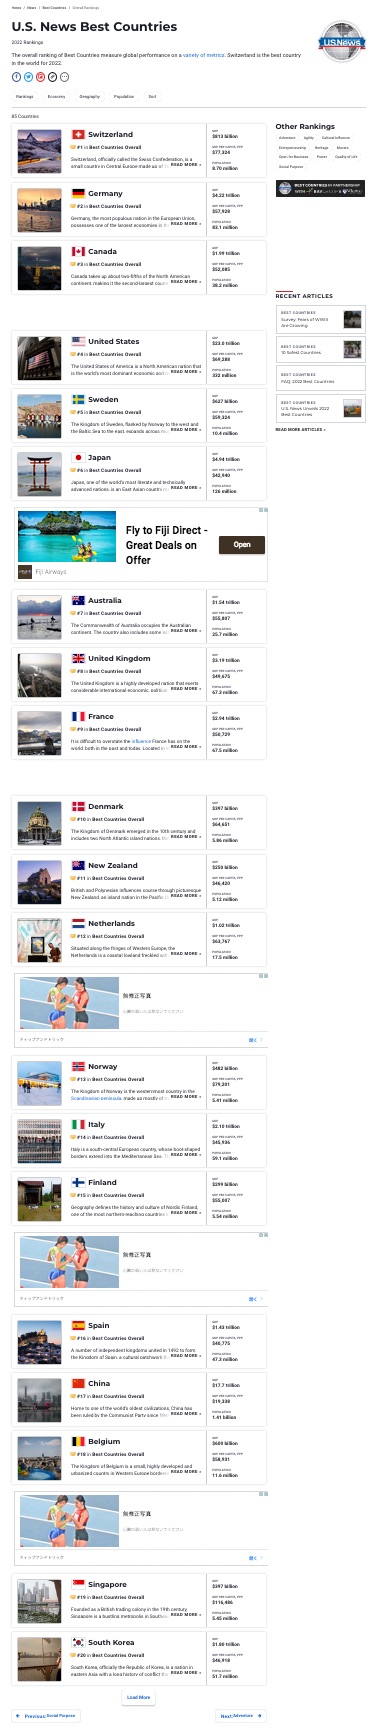Screen dimensions: 375x1733
Task: Open the Adventure ranking tag
Action: coord(287,137)
